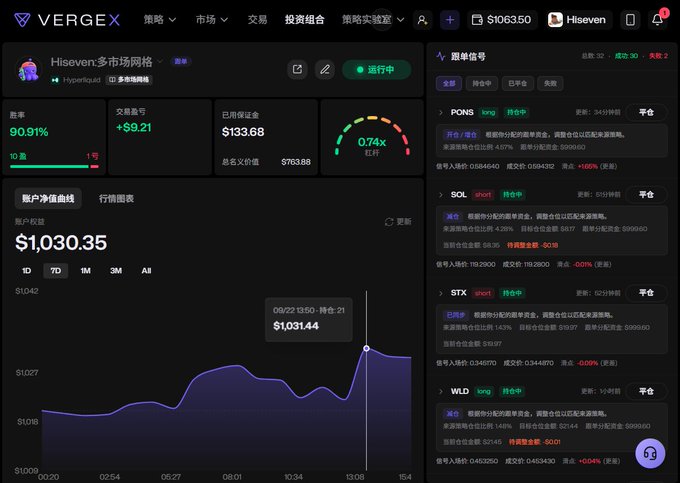Click the 跟单信号 pulse icon

pyautogui.click(x=441, y=56)
